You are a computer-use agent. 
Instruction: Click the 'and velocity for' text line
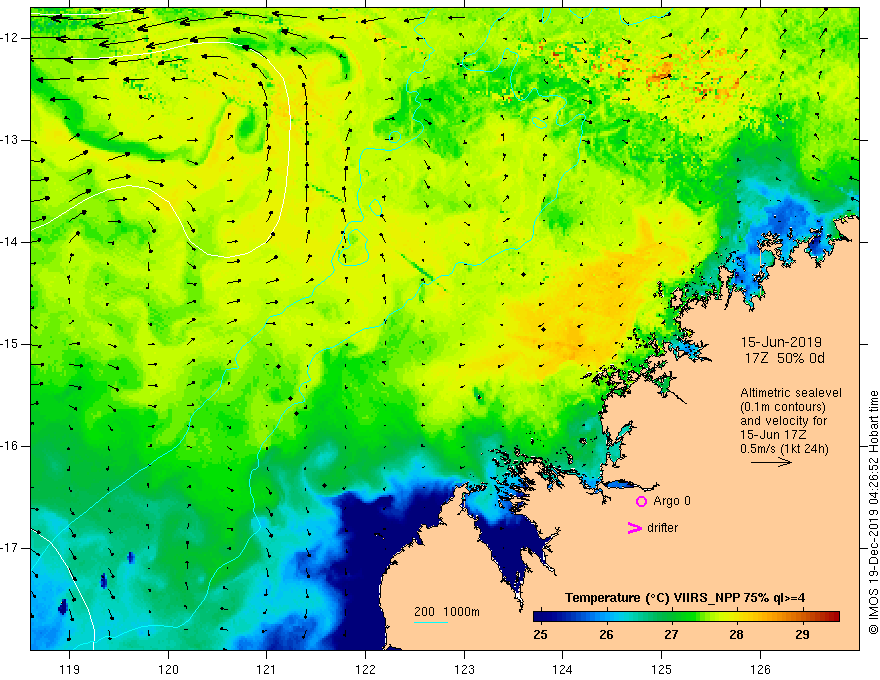coord(783,421)
